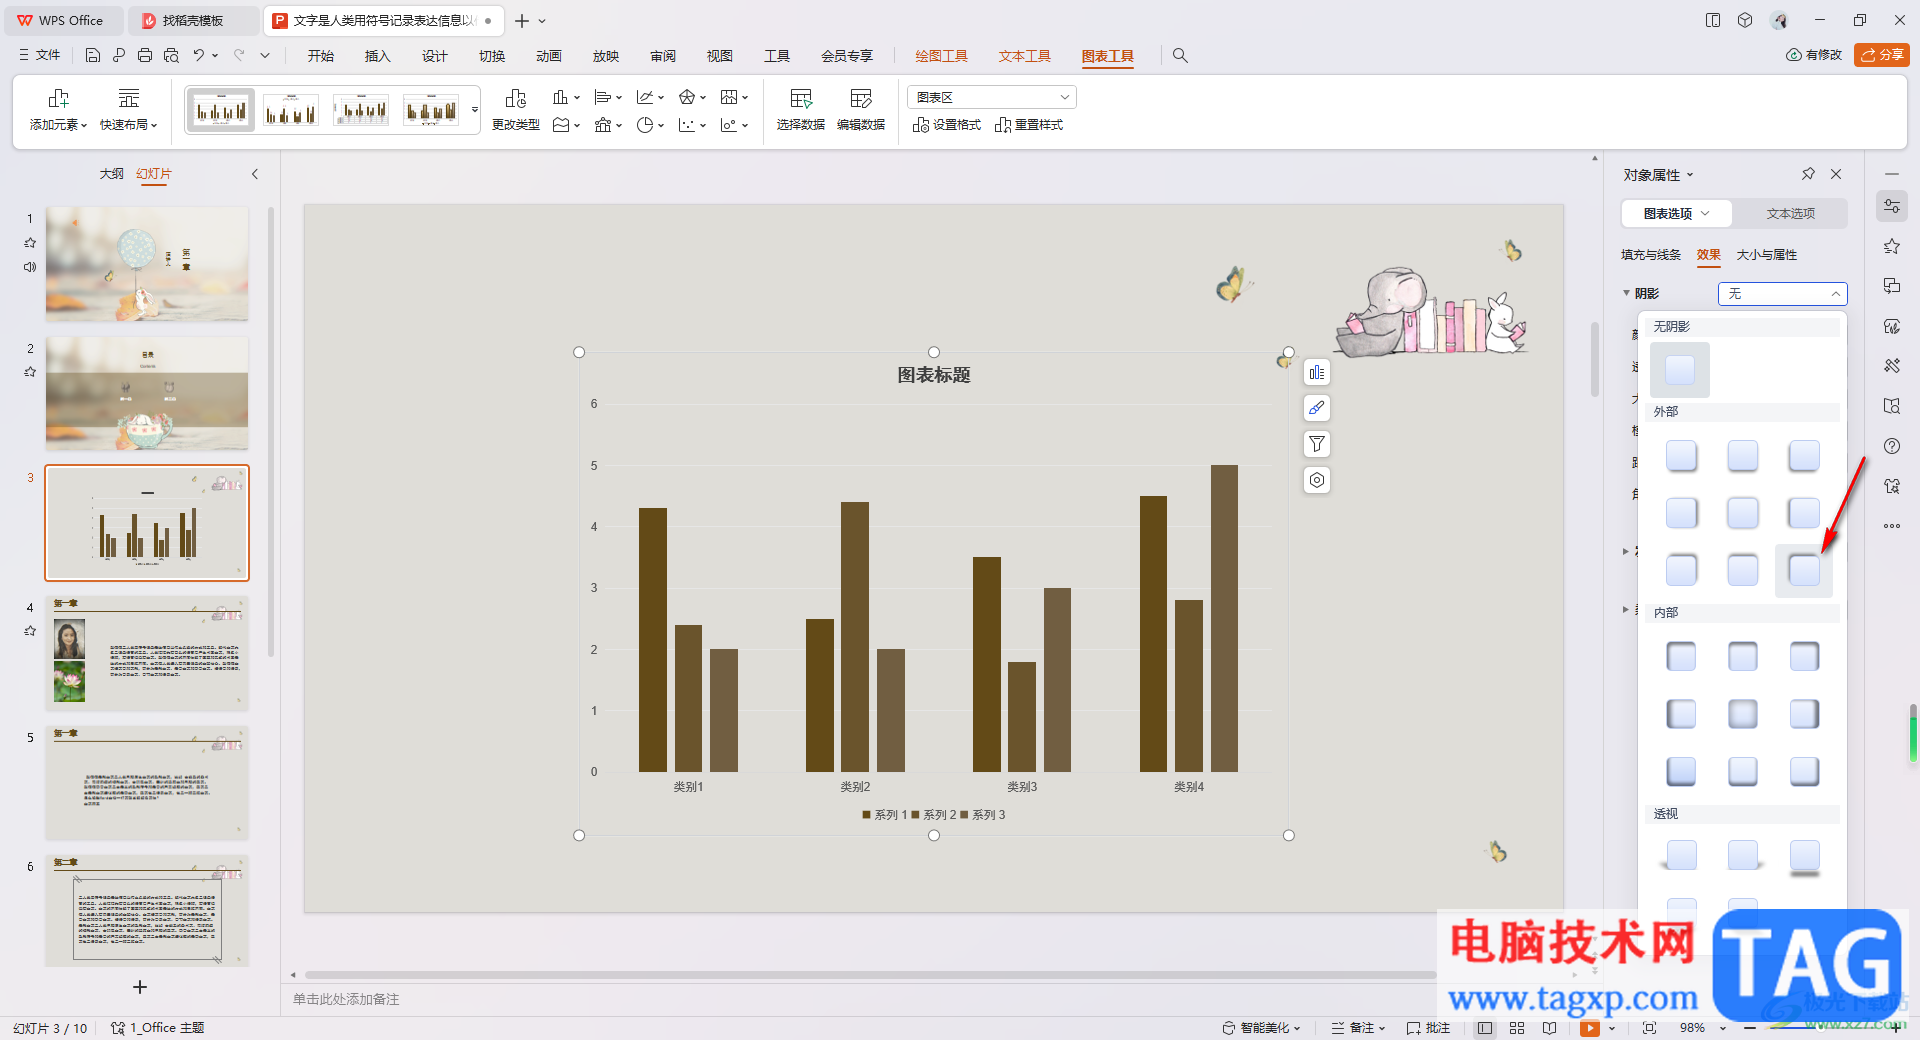The height and width of the screenshot is (1040, 1920).
Task: Click the zoom out minus button
Action: (1749, 1028)
